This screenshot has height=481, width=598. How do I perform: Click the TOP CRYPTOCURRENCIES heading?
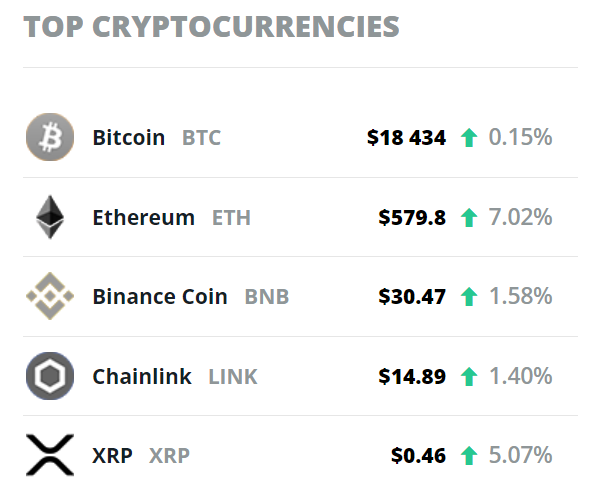[x=212, y=27]
